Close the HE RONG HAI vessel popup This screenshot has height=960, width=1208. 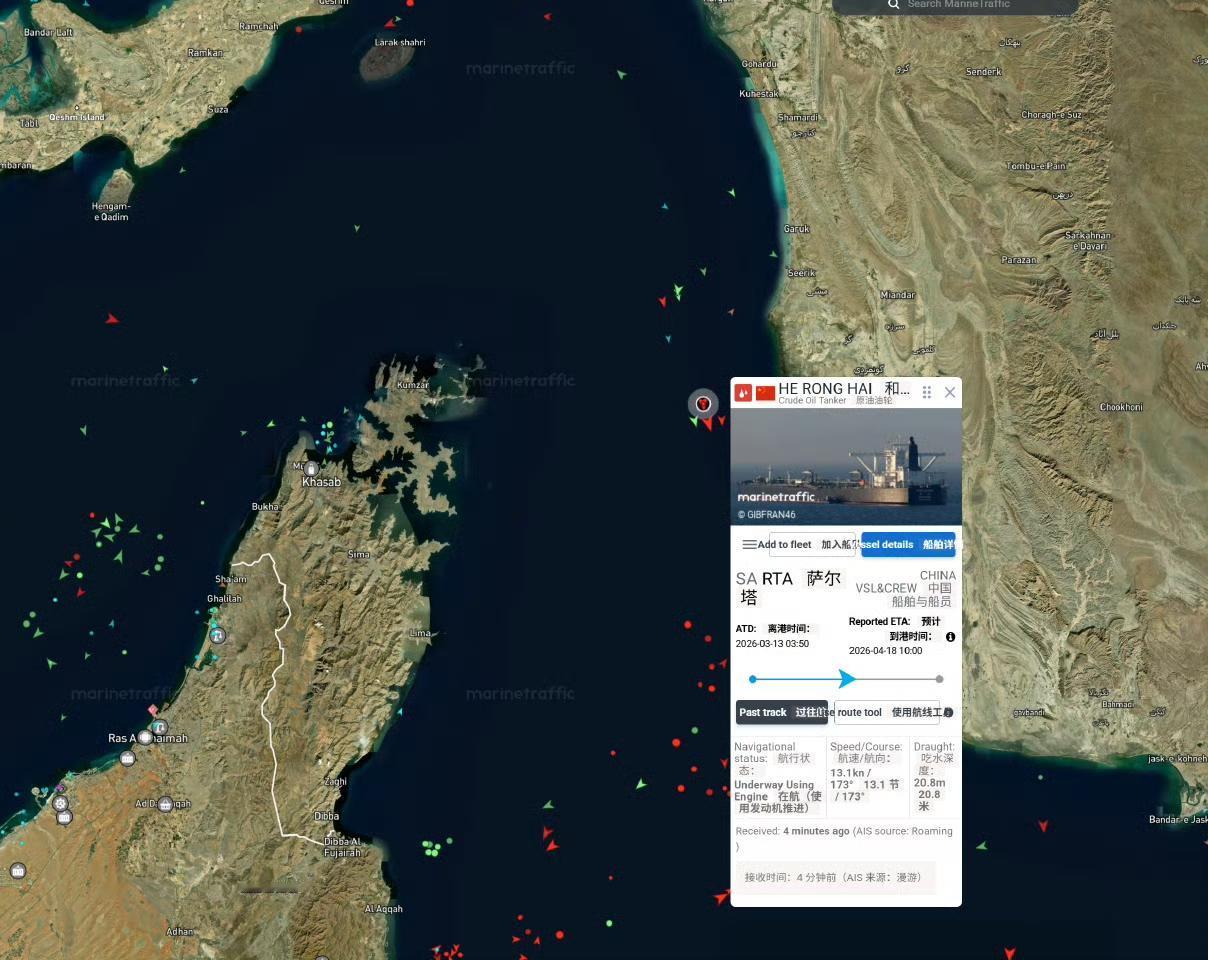950,393
